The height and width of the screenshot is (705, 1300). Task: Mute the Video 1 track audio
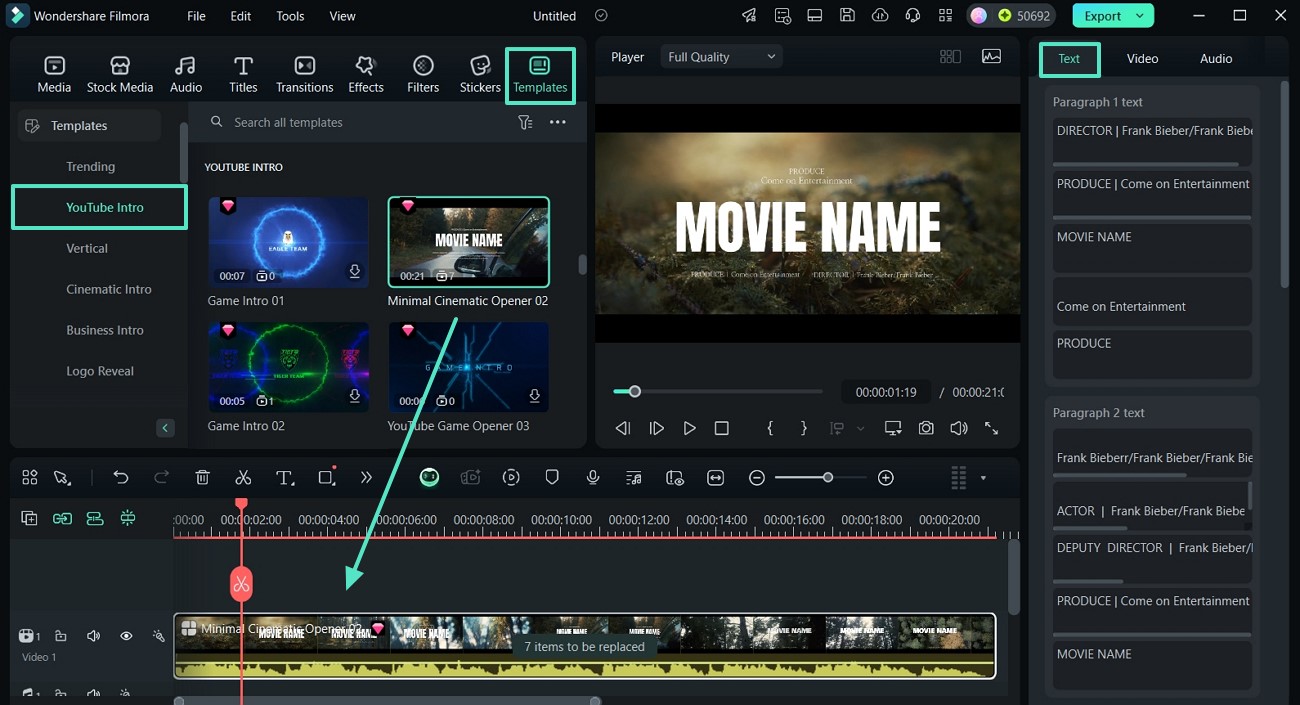pos(93,636)
